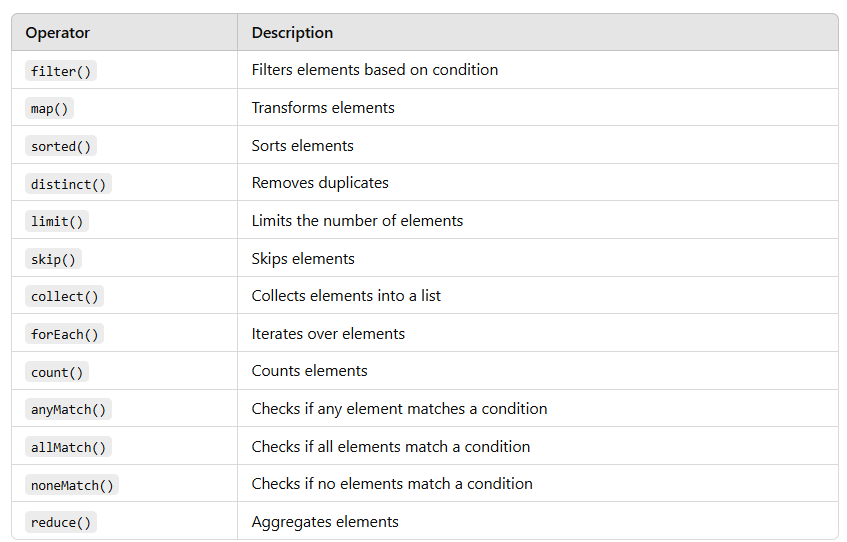Select the sorted() code label
This screenshot has width=847, height=542.
point(61,146)
